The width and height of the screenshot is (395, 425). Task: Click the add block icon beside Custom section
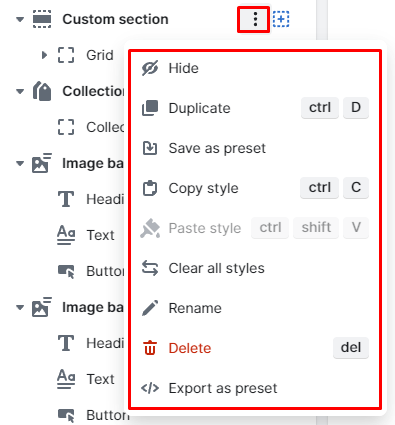[x=281, y=19]
